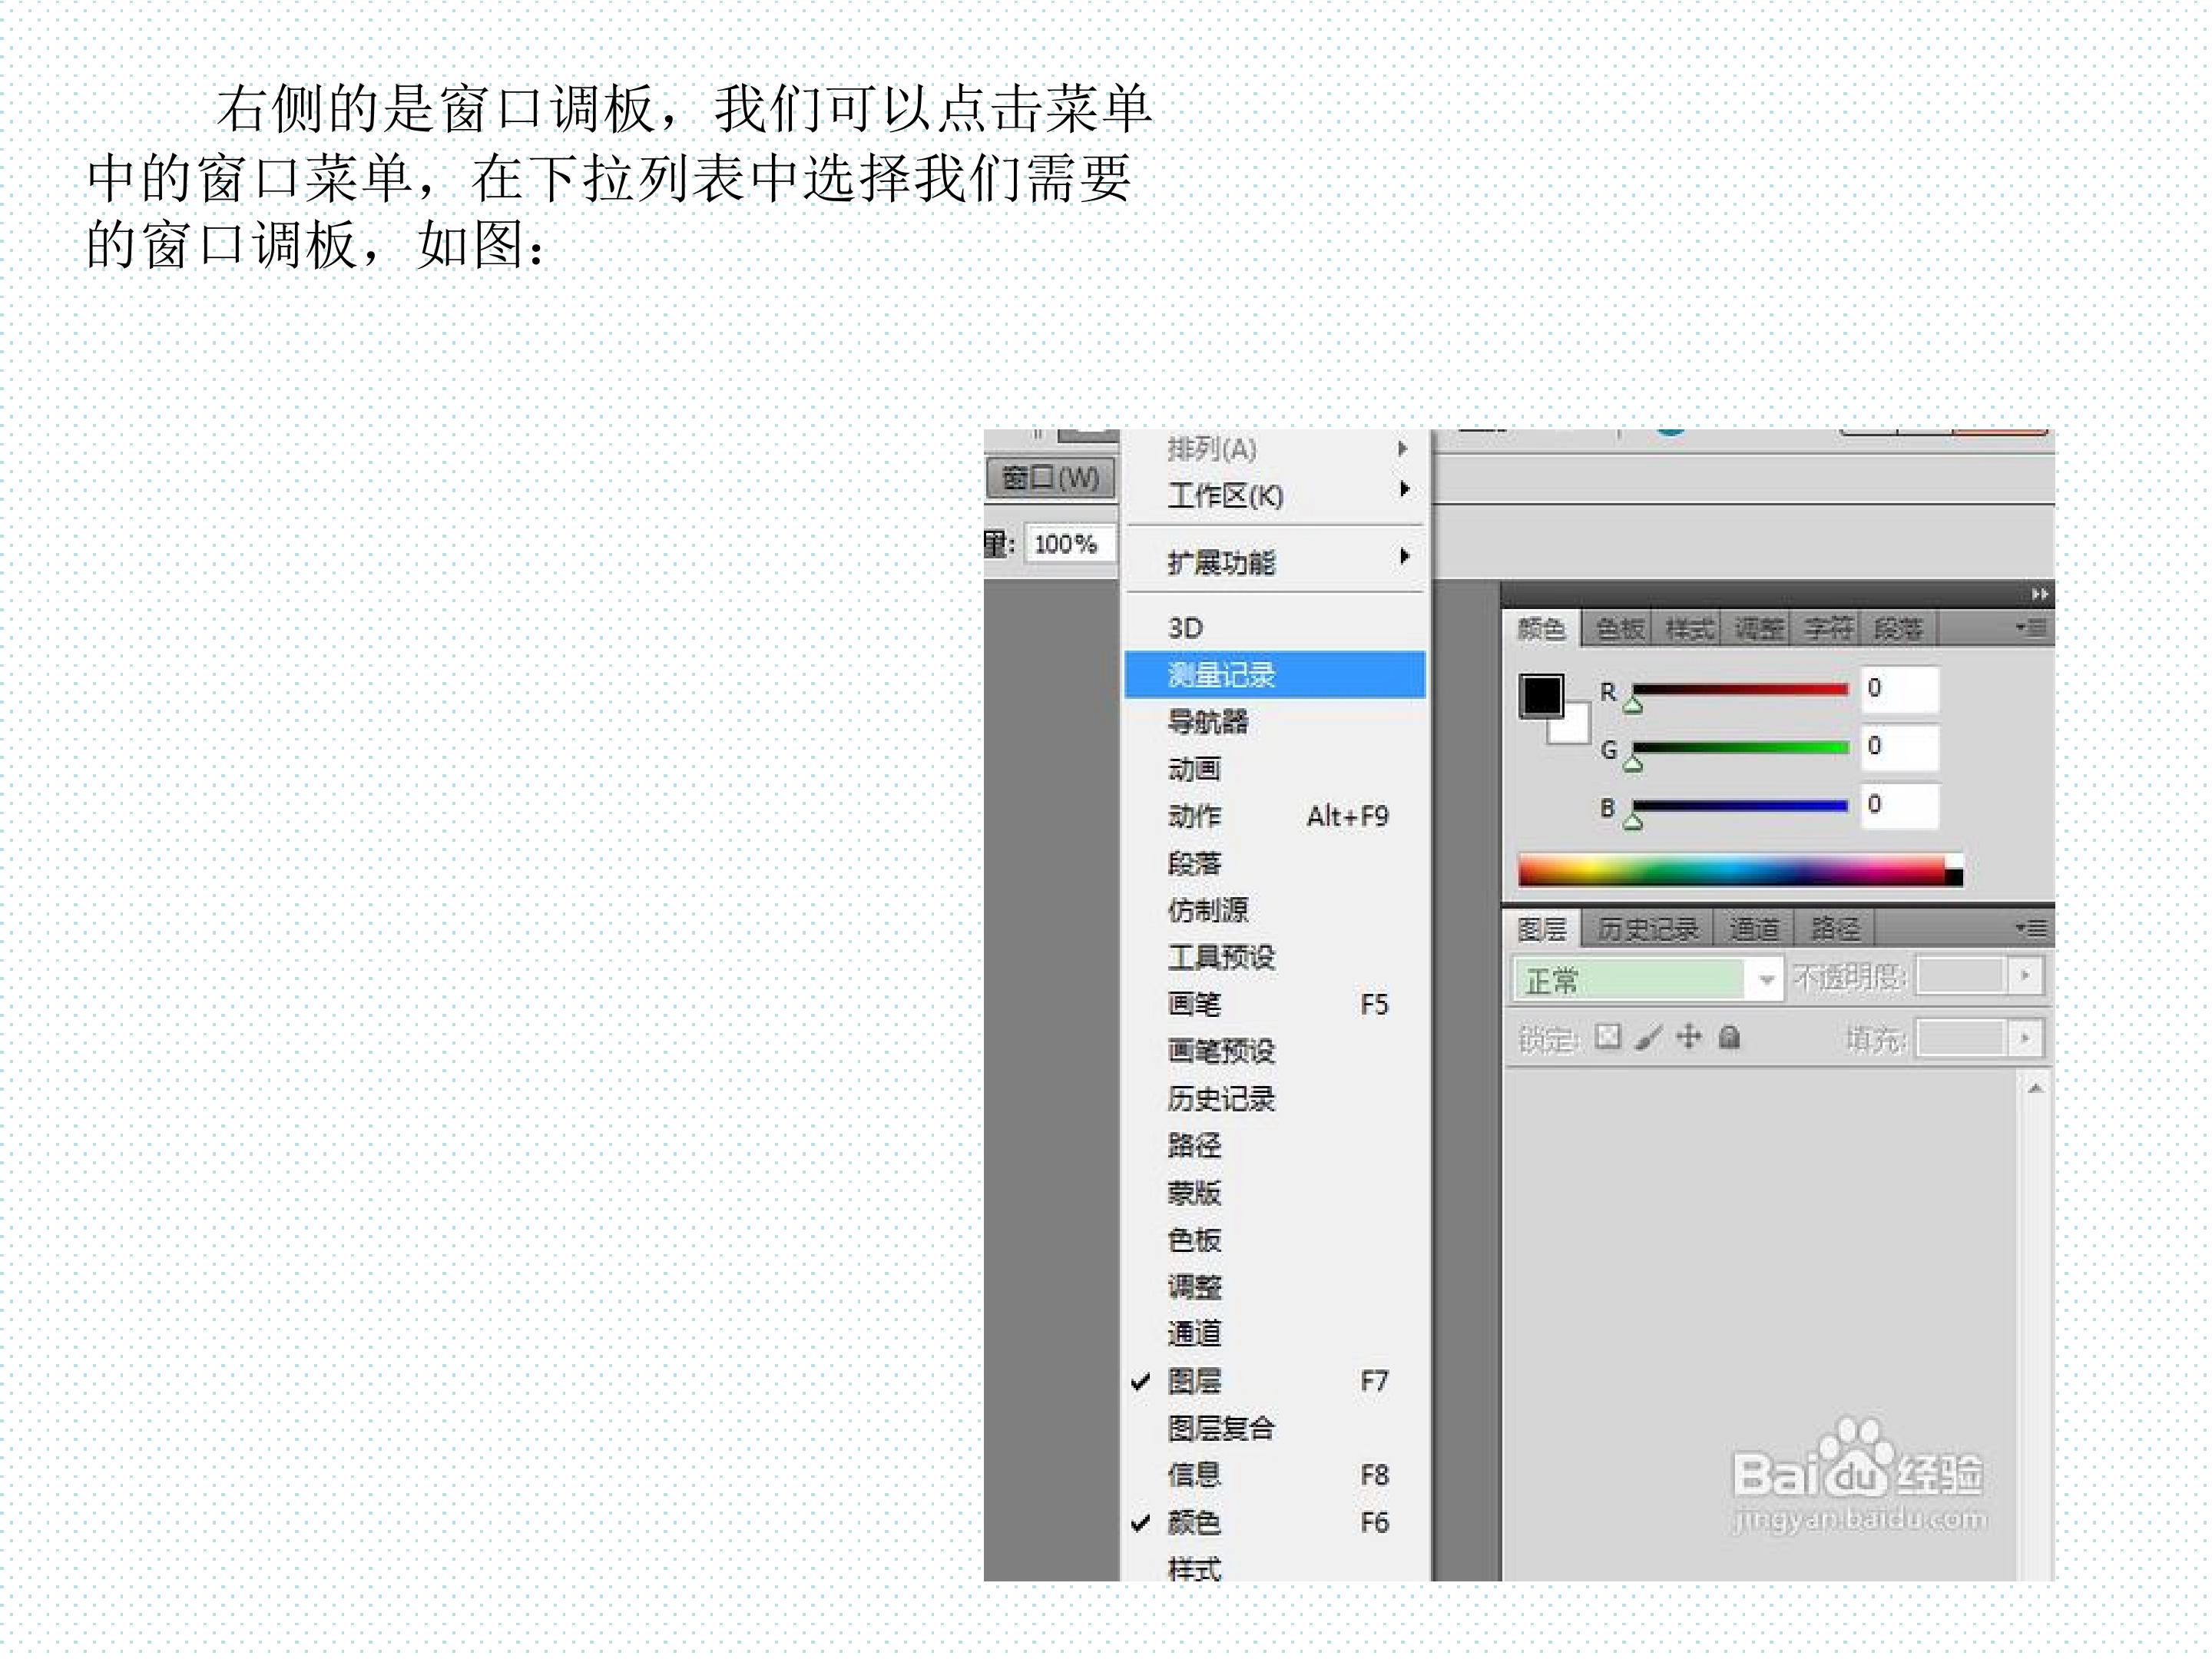Click the lock position move icon
The width and height of the screenshot is (2212, 1659).
pos(1688,1037)
